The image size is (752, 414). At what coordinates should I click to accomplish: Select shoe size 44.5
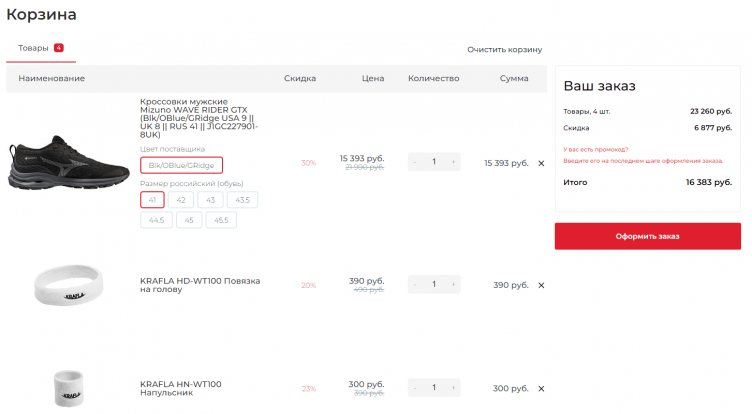coord(156,220)
